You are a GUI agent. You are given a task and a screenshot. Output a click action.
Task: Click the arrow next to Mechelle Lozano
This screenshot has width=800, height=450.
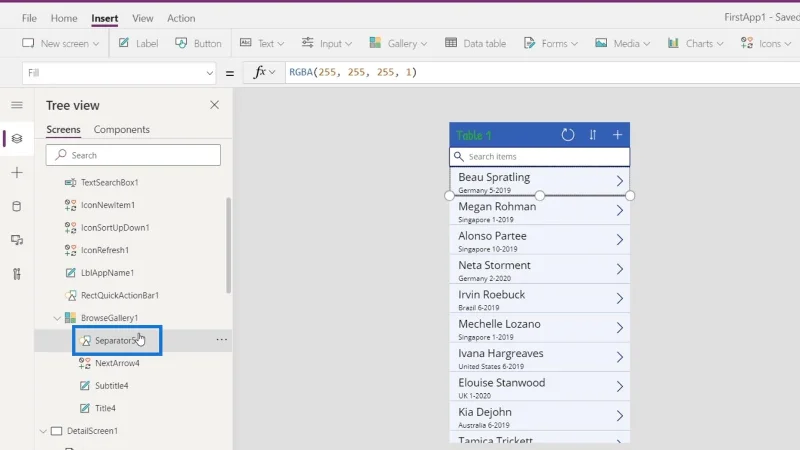[619, 328]
